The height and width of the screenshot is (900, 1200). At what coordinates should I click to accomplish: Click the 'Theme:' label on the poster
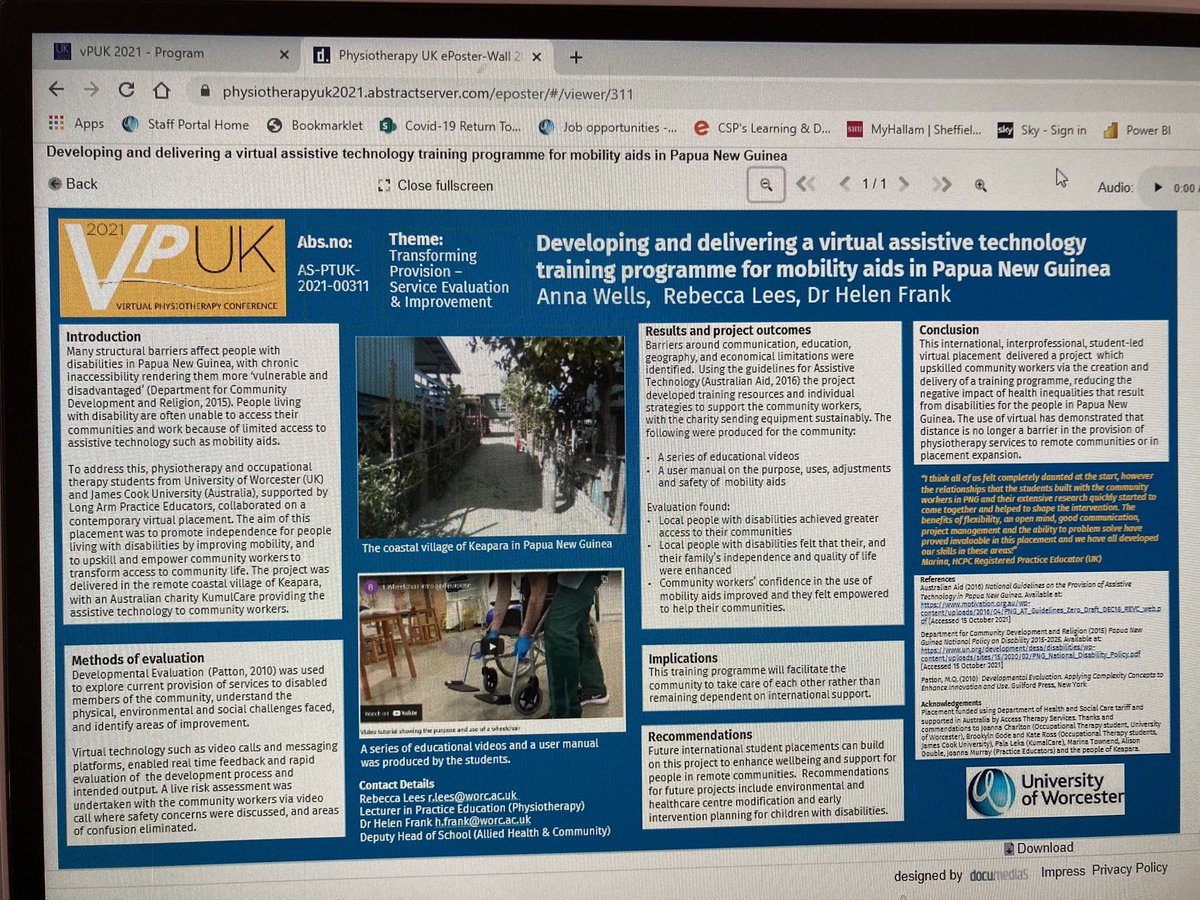(416, 239)
